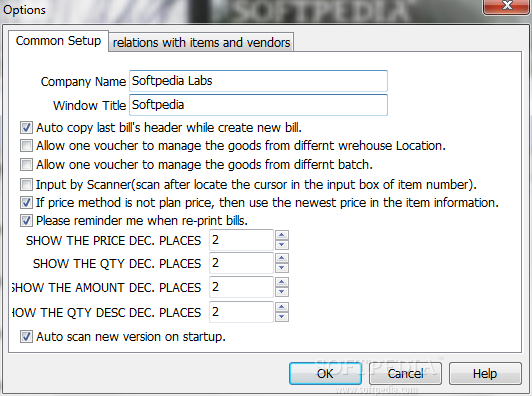Uncheck Auto copy last bill's header checkbox
532x396 pixels.
(x=26, y=128)
